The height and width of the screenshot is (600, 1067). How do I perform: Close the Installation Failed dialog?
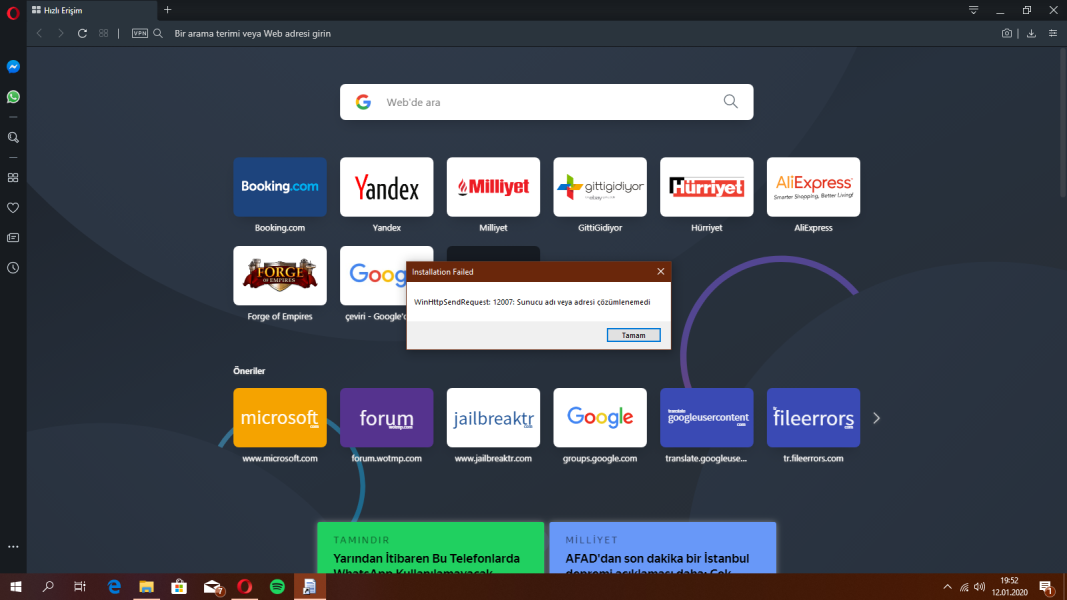pos(660,271)
